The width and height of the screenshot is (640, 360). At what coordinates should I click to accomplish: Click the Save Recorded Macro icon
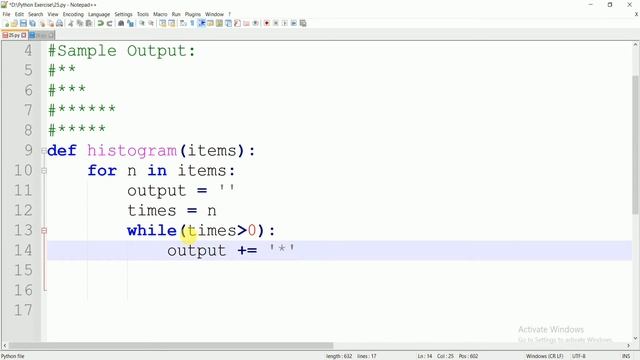(x=303, y=23)
